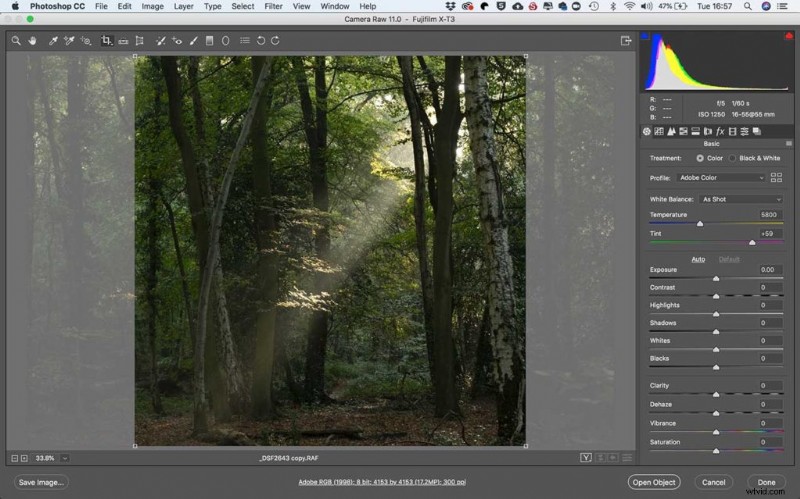The width and height of the screenshot is (800, 499).
Task: Click the zoom in plus button
Action: tap(24, 458)
